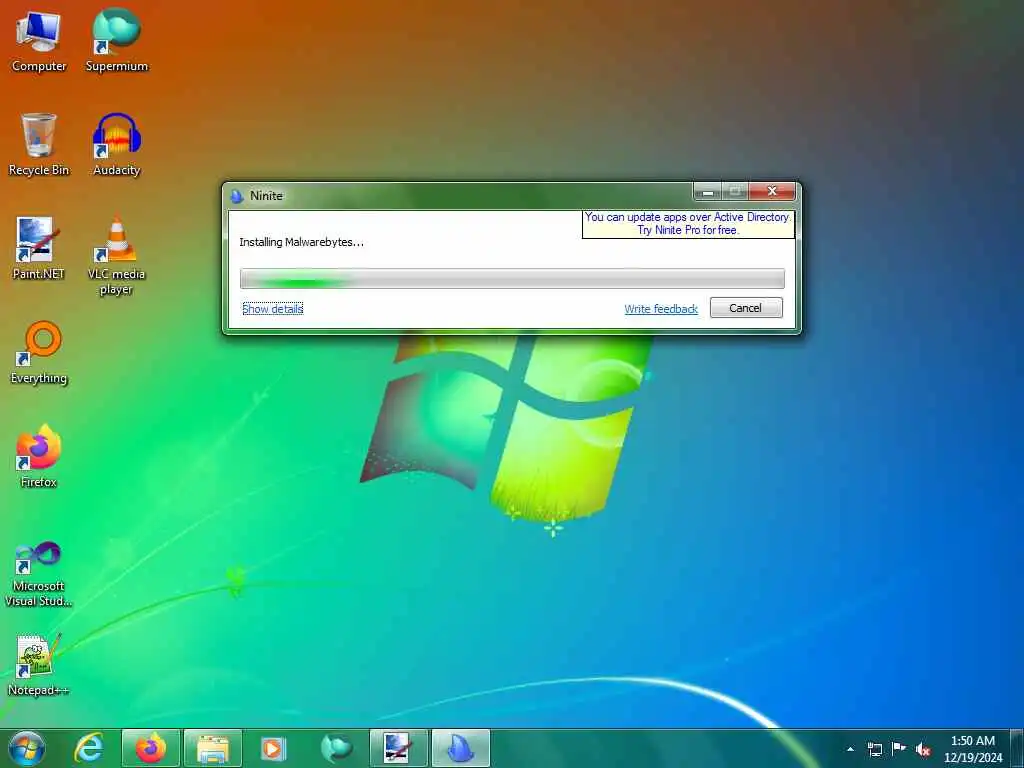Show hidden system tray icons
This screenshot has width=1024, height=768.
tap(850, 749)
